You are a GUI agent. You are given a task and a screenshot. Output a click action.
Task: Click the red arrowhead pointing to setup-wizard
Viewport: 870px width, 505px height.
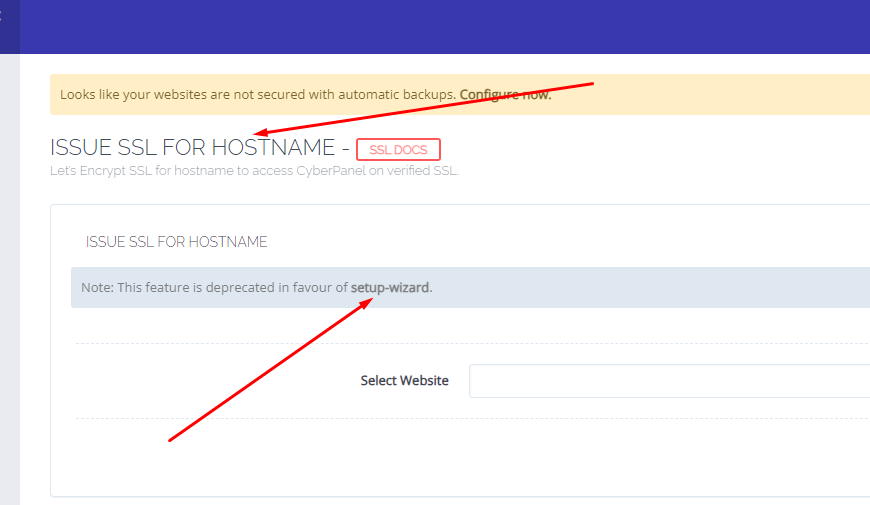tap(366, 302)
